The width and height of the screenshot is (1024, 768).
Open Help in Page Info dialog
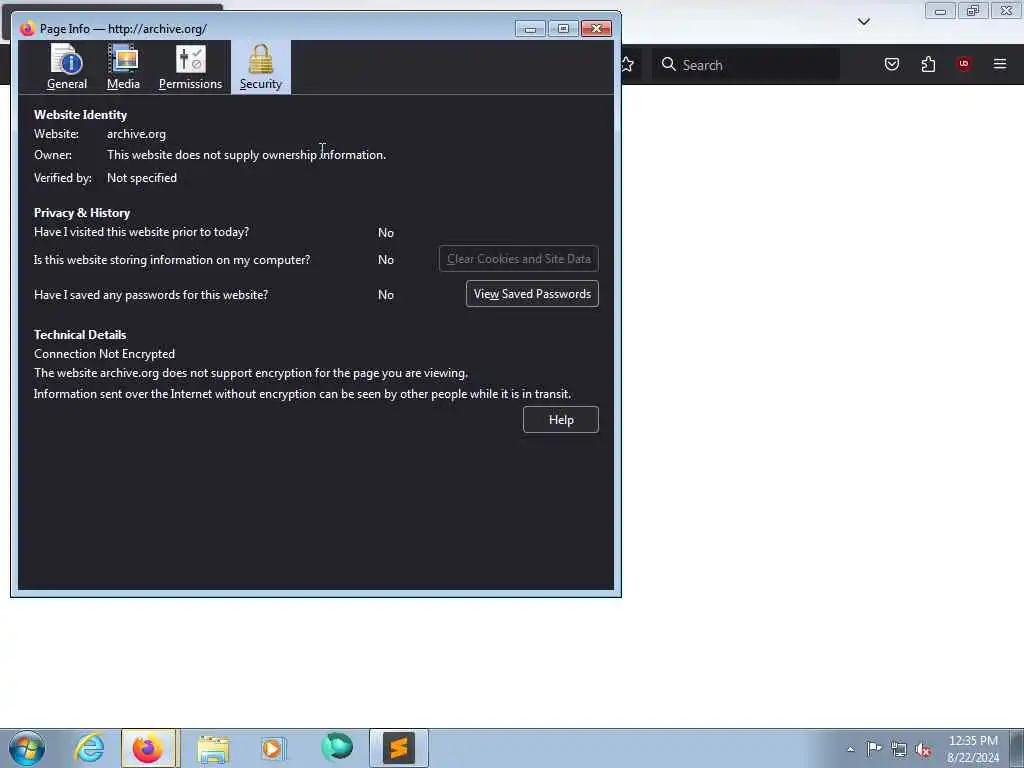(x=560, y=420)
